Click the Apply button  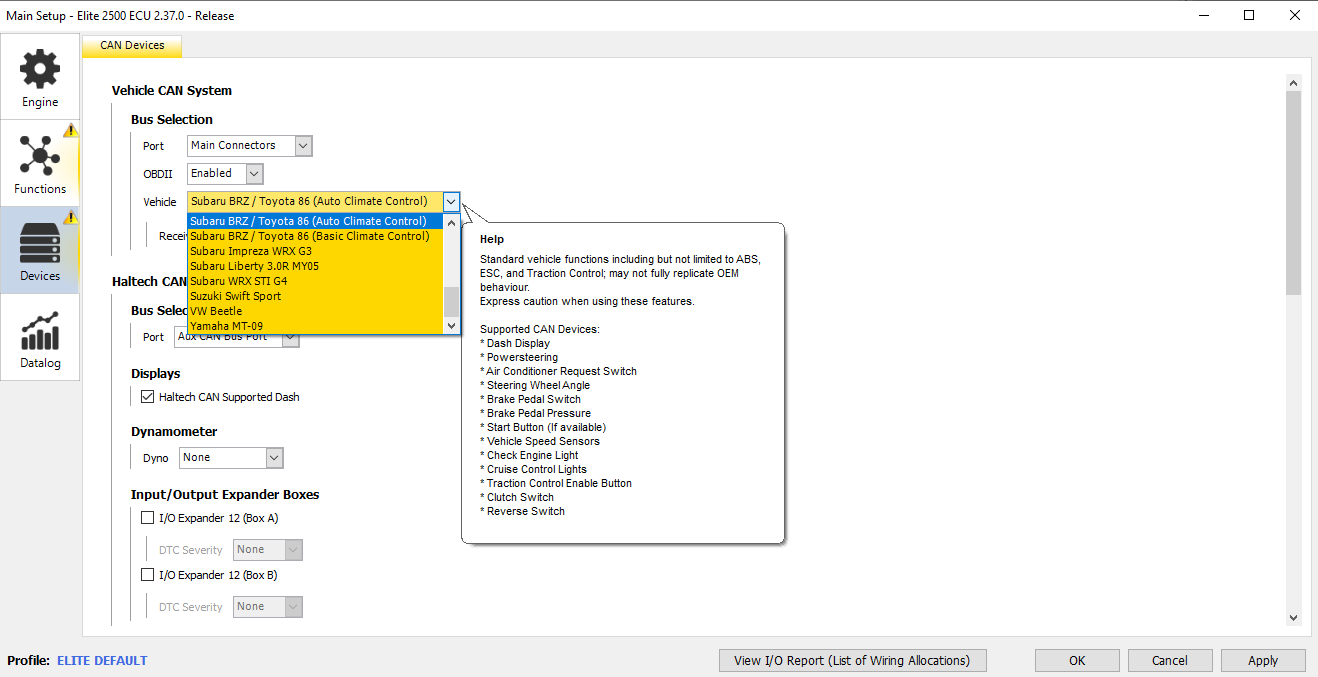coord(1263,660)
